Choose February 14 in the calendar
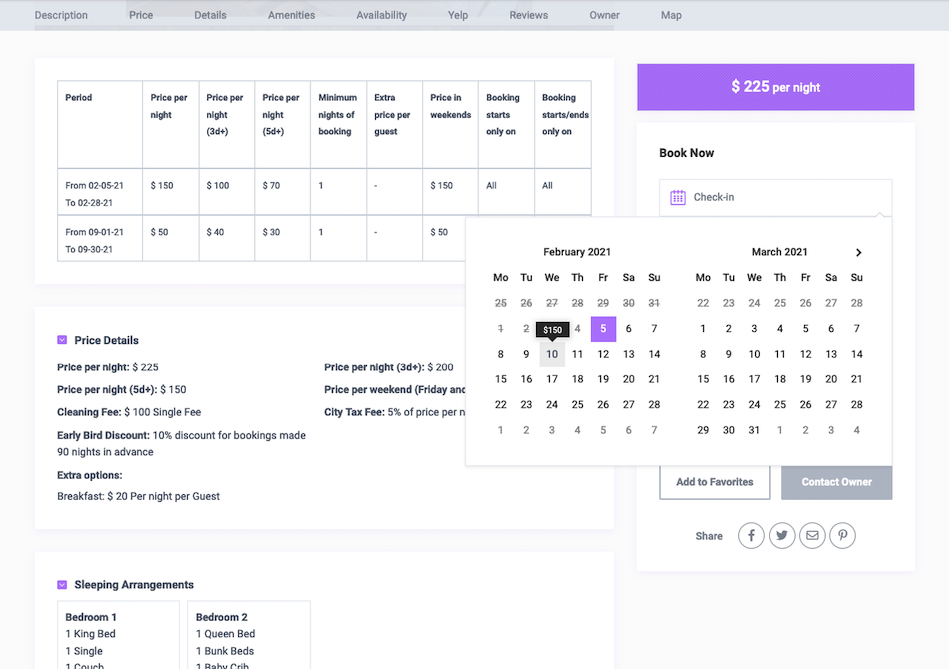 coord(654,354)
